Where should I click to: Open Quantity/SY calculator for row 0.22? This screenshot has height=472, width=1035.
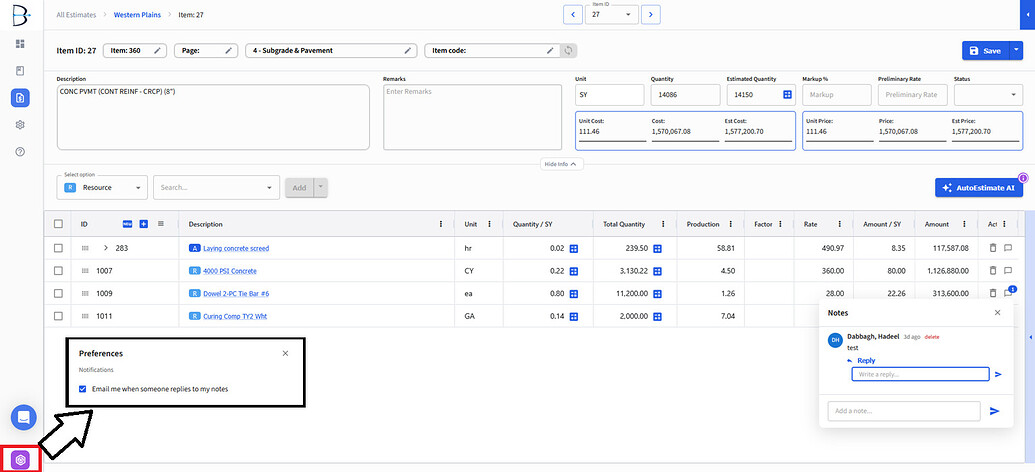(574, 271)
